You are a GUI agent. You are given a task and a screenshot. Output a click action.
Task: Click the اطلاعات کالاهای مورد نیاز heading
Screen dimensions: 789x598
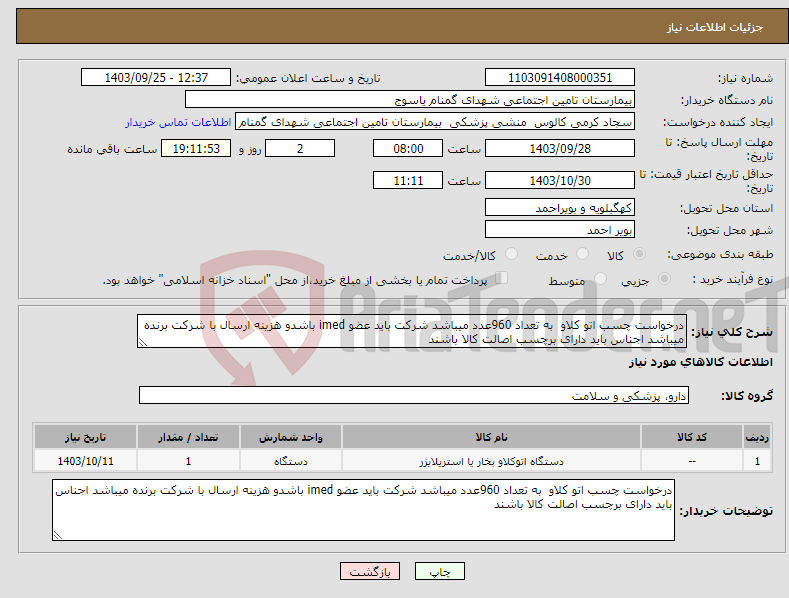[700, 362]
